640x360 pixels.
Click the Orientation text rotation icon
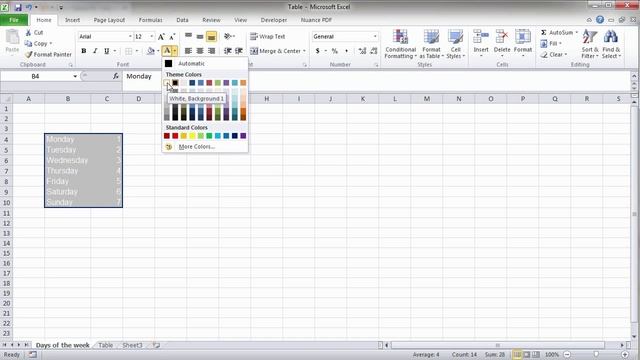pos(228,36)
